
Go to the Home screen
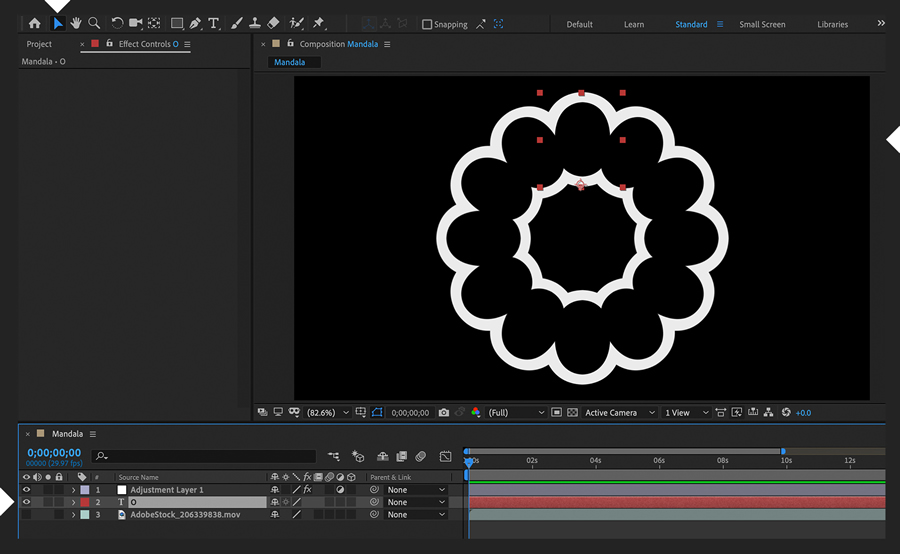pyautogui.click(x=35, y=23)
